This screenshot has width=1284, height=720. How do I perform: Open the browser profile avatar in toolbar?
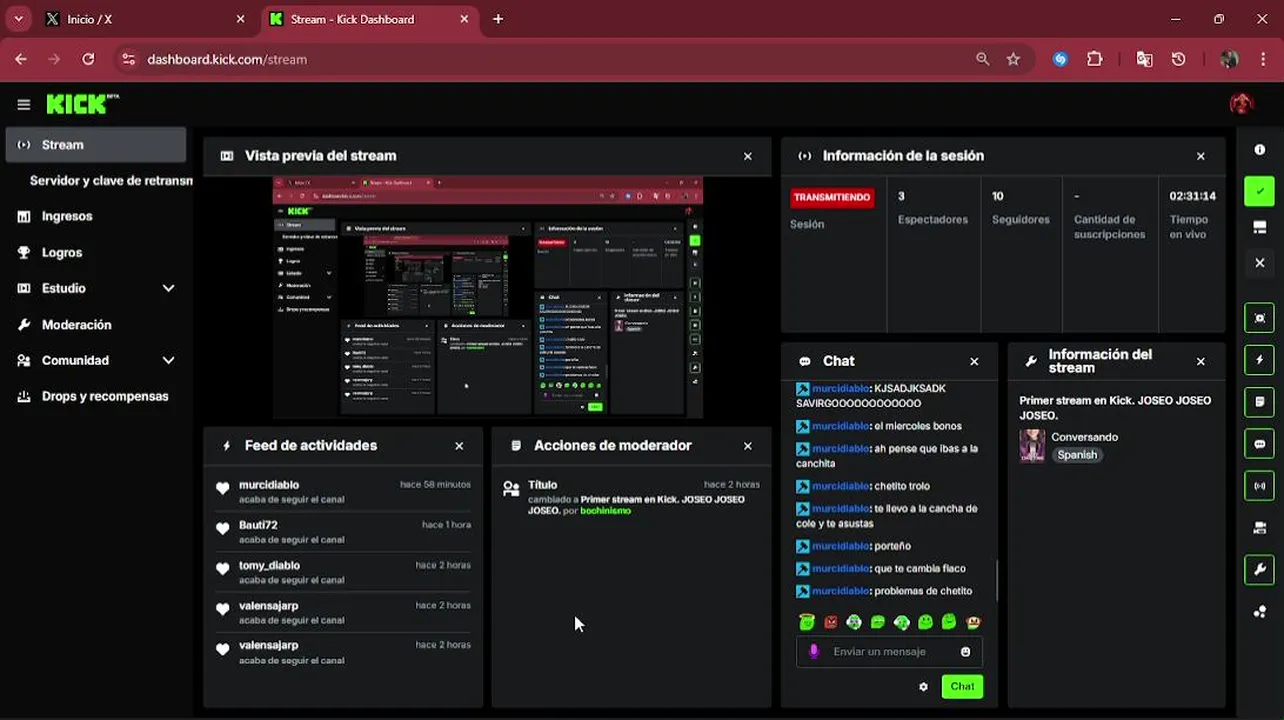[x=1229, y=60]
